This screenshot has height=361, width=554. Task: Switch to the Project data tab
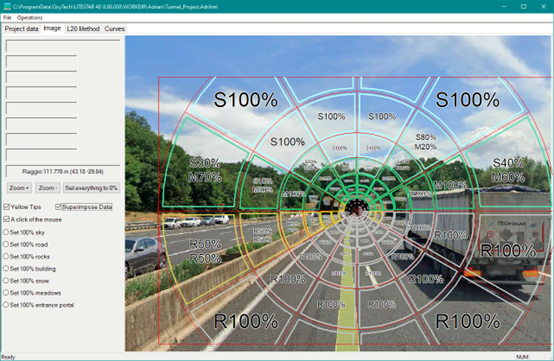21,29
